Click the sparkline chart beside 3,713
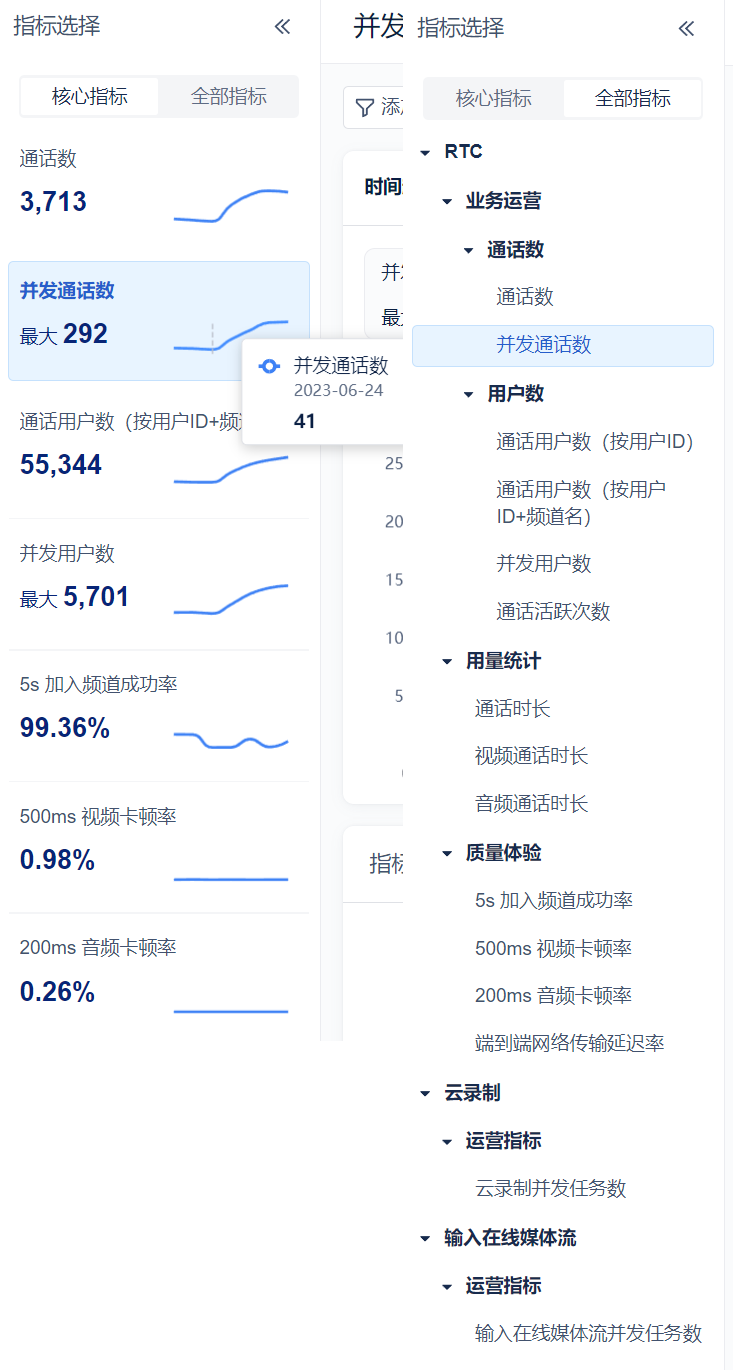733x1370 pixels. point(231,205)
